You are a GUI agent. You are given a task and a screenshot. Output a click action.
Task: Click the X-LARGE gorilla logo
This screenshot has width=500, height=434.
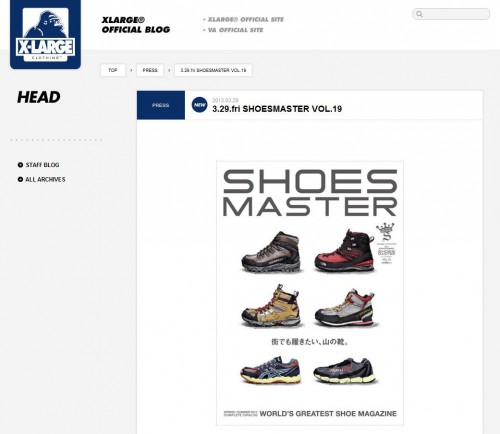click(45, 34)
